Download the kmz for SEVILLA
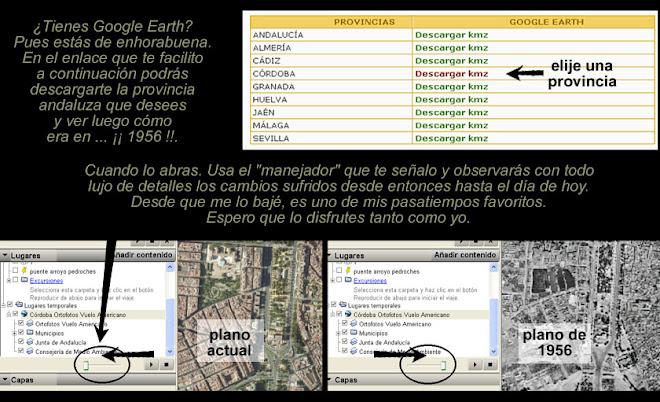 (x=452, y=138)
